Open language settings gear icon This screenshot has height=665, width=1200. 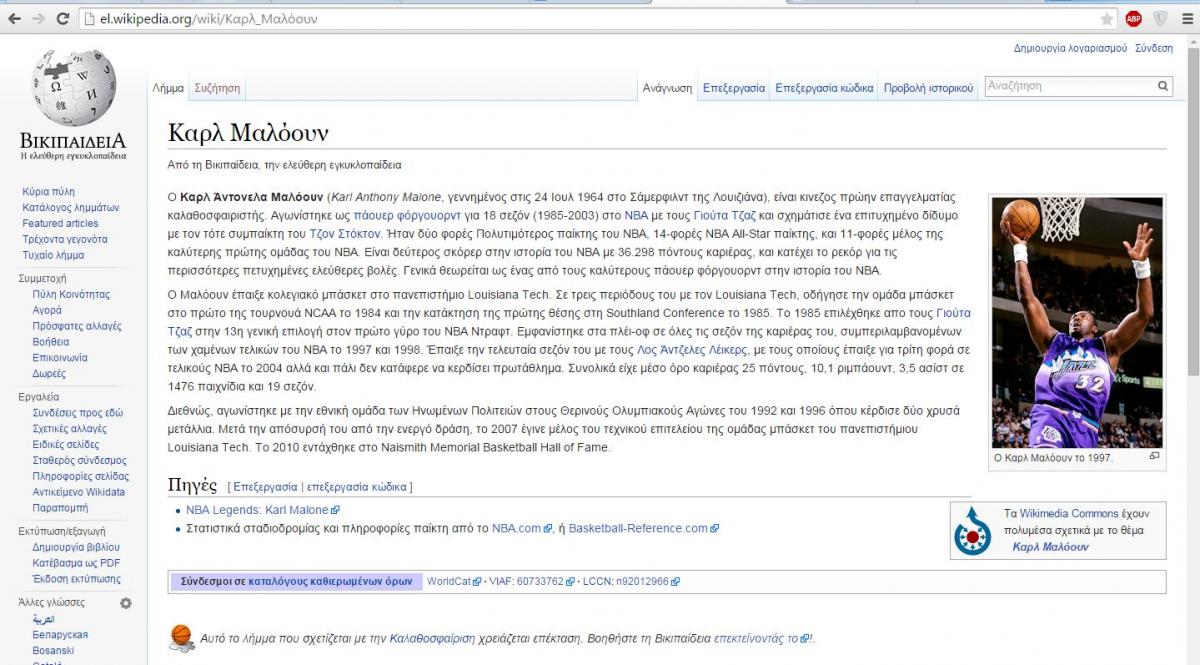click(x=126, y=603)
